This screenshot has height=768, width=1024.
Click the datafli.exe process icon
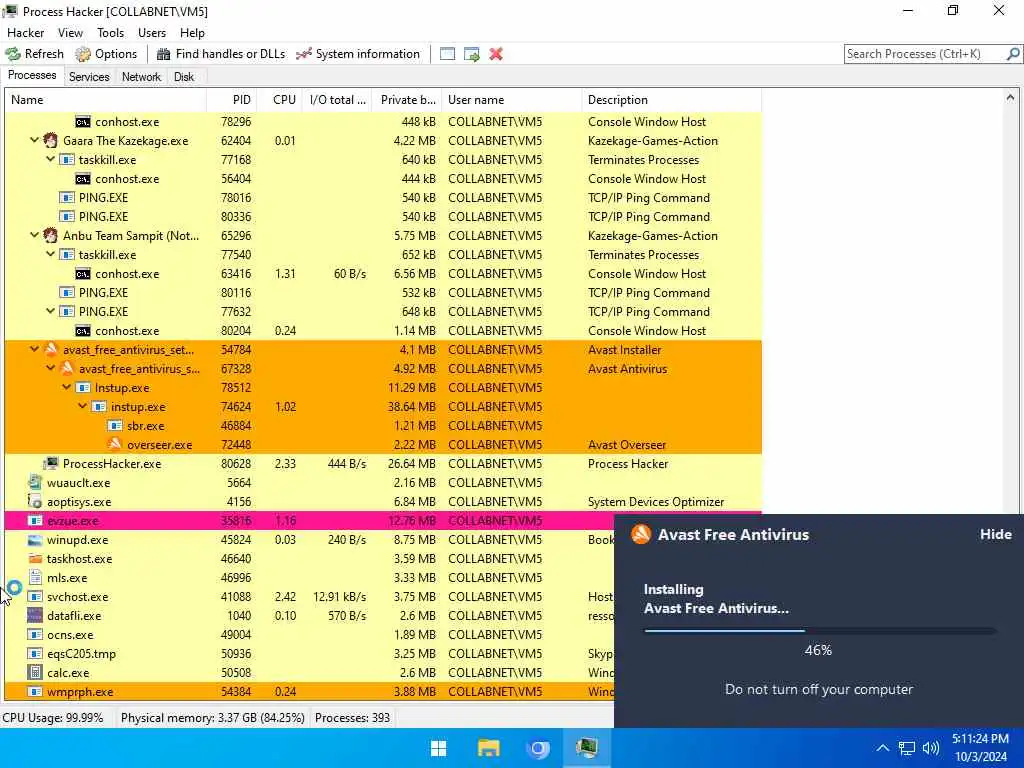pyautogui.click(x=35, y=616)
